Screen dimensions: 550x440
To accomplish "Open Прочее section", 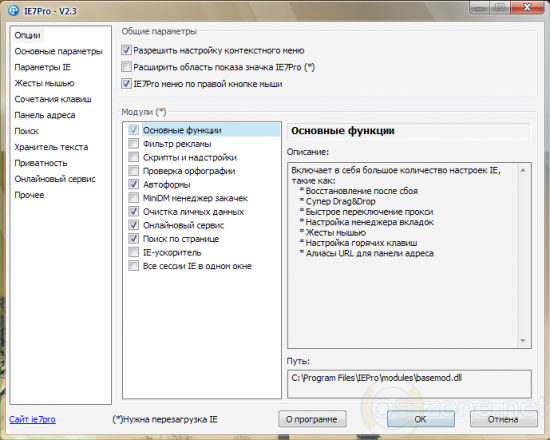I will [29, 195].
